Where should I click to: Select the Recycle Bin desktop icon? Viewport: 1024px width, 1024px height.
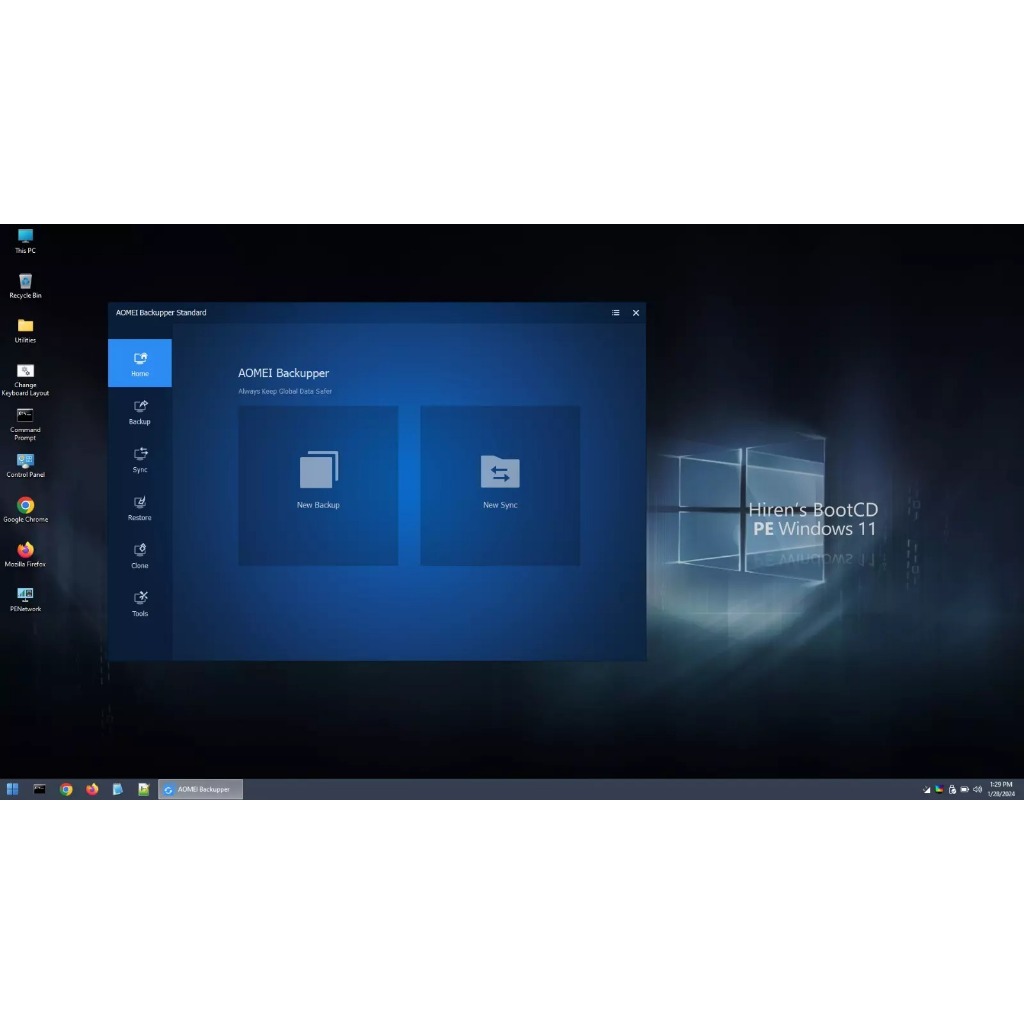coord(25,286)
